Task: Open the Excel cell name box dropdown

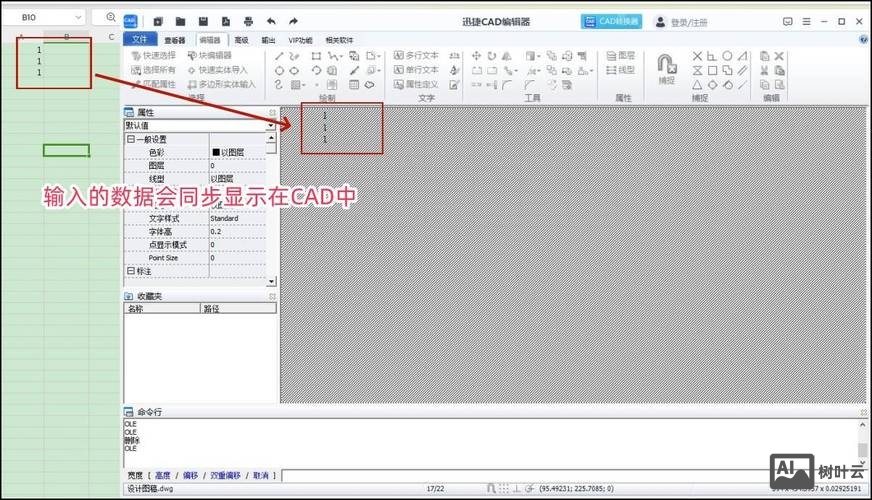Action: (78, 17)
